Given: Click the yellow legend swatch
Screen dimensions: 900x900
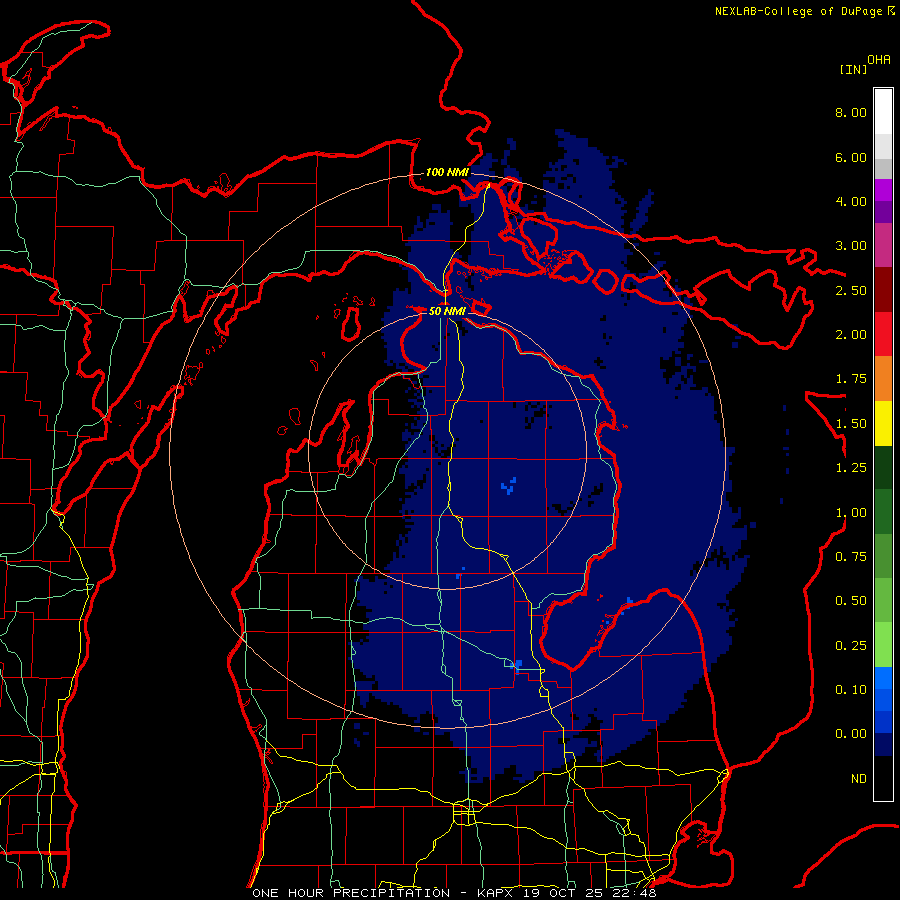Looking at the screenshot, I should click(883, 423).
